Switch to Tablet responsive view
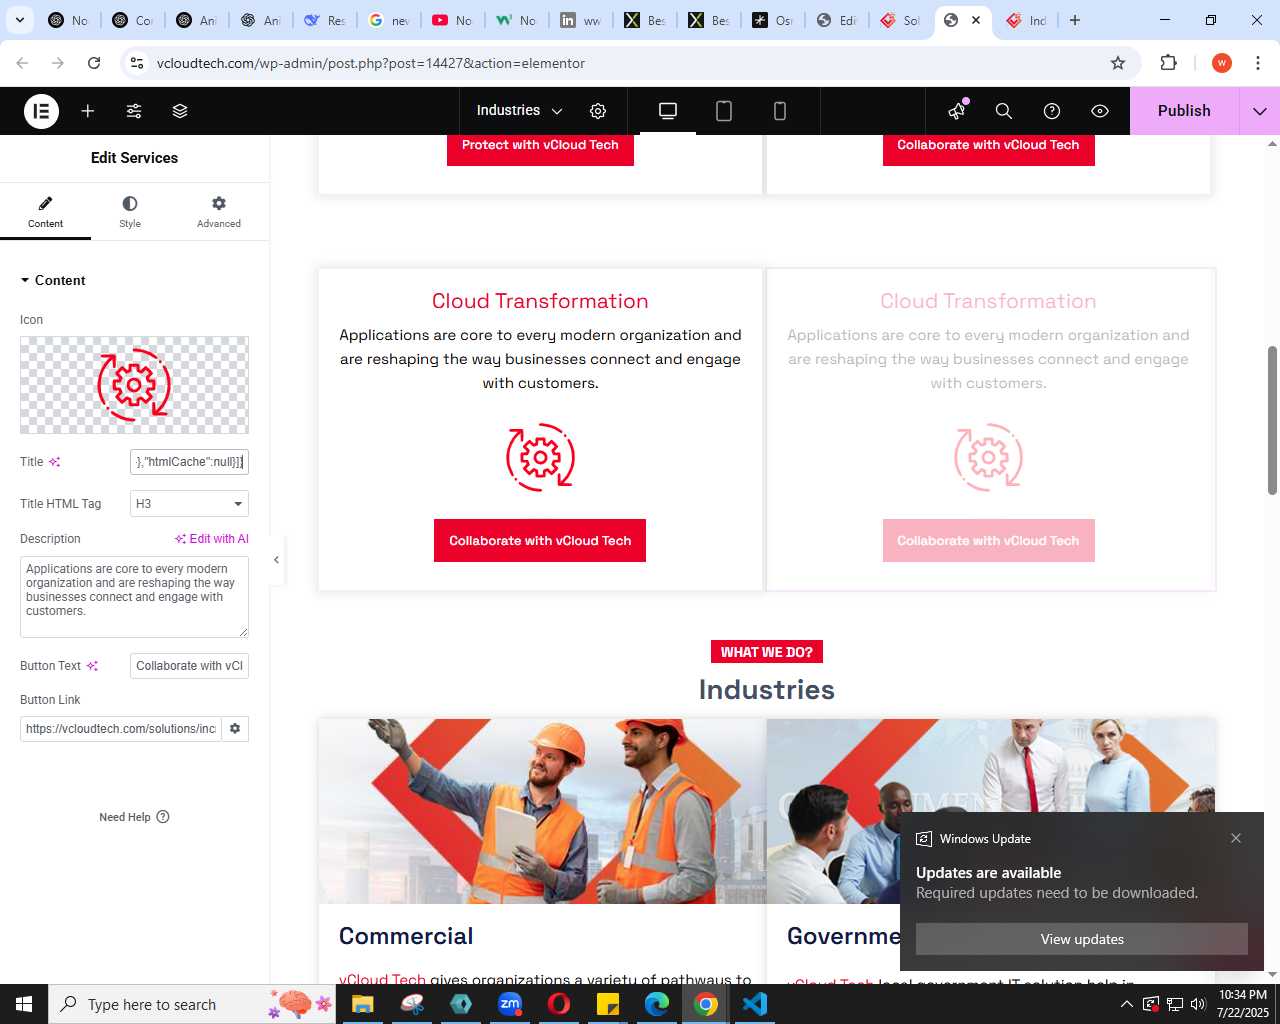The width and height of the screenshot is (1280, 1024). [724, 111]
